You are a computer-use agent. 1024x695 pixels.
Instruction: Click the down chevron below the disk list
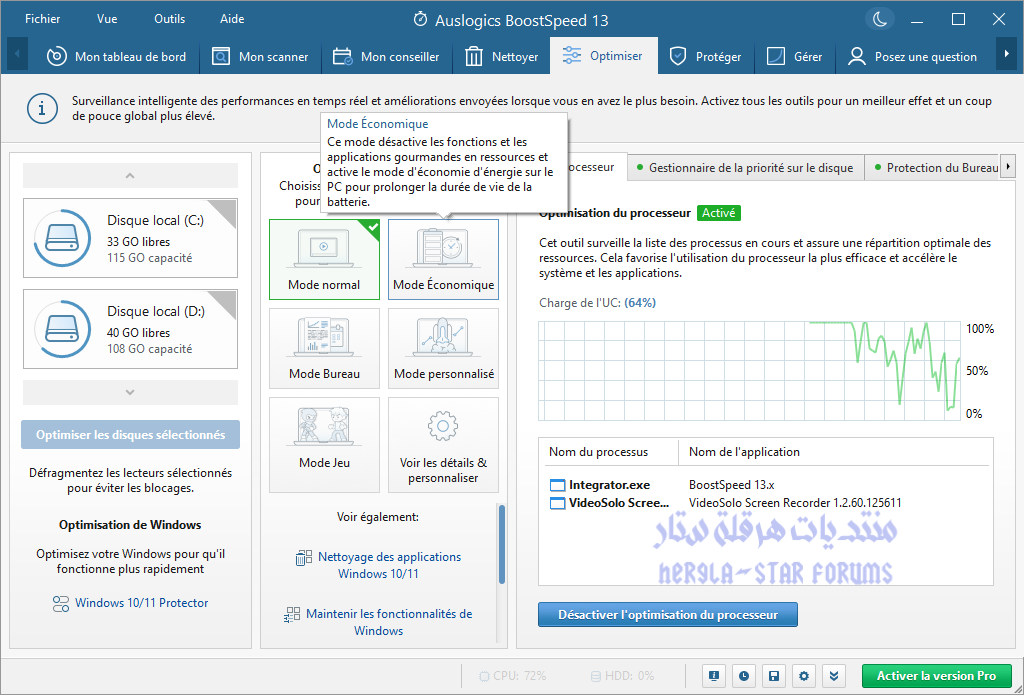[x=130, y=392]
